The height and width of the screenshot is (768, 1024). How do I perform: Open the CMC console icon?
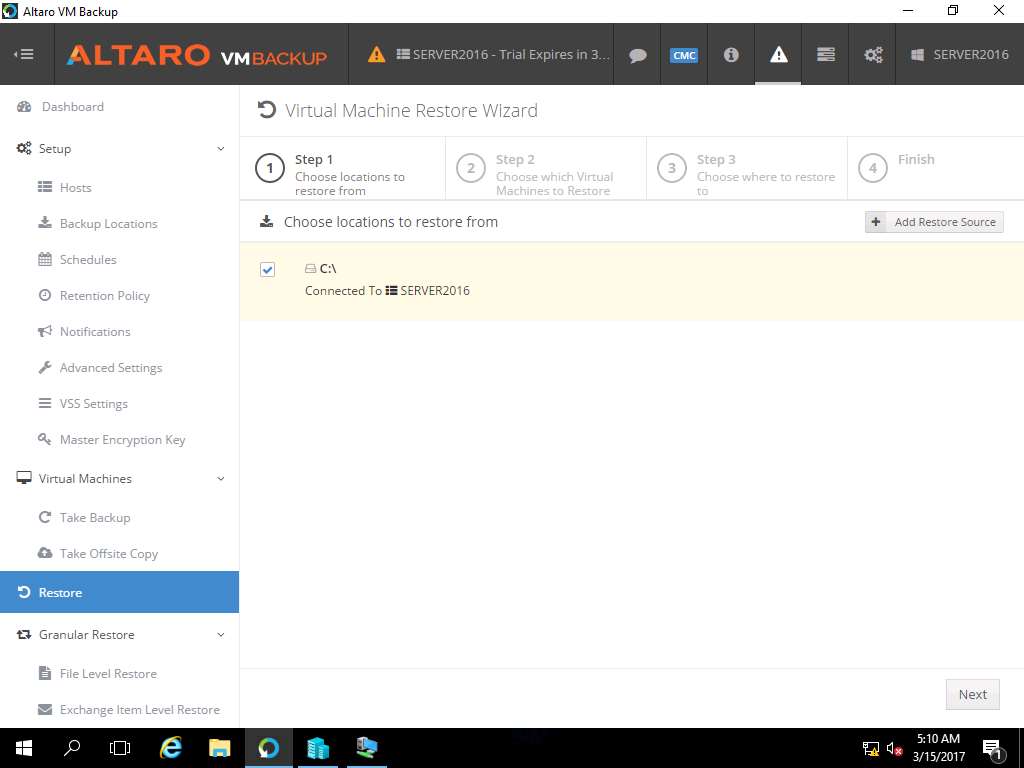coord(684,55)
